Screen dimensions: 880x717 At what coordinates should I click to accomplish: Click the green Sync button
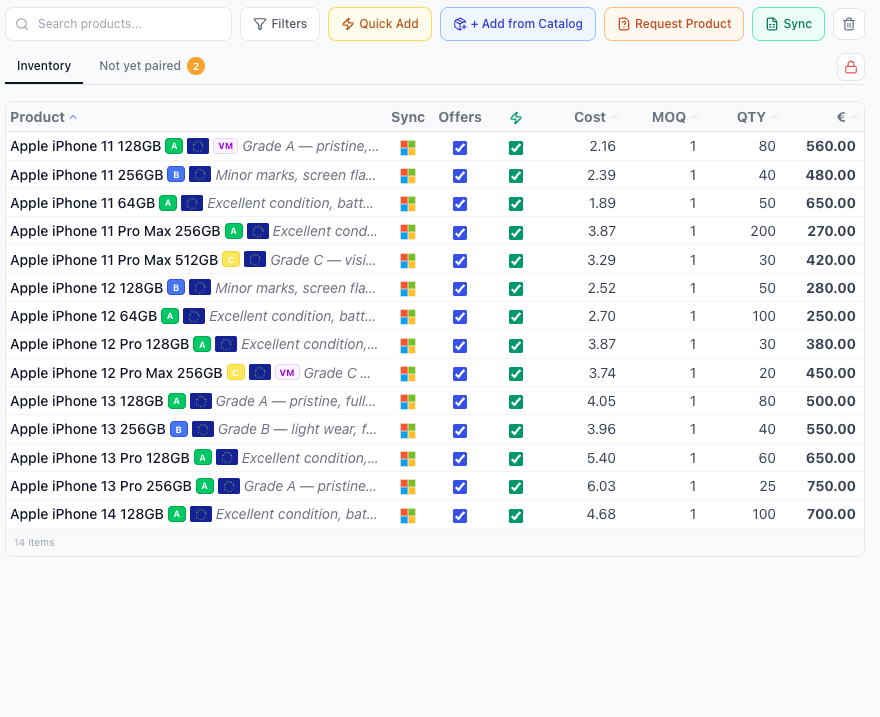[788, 24]
